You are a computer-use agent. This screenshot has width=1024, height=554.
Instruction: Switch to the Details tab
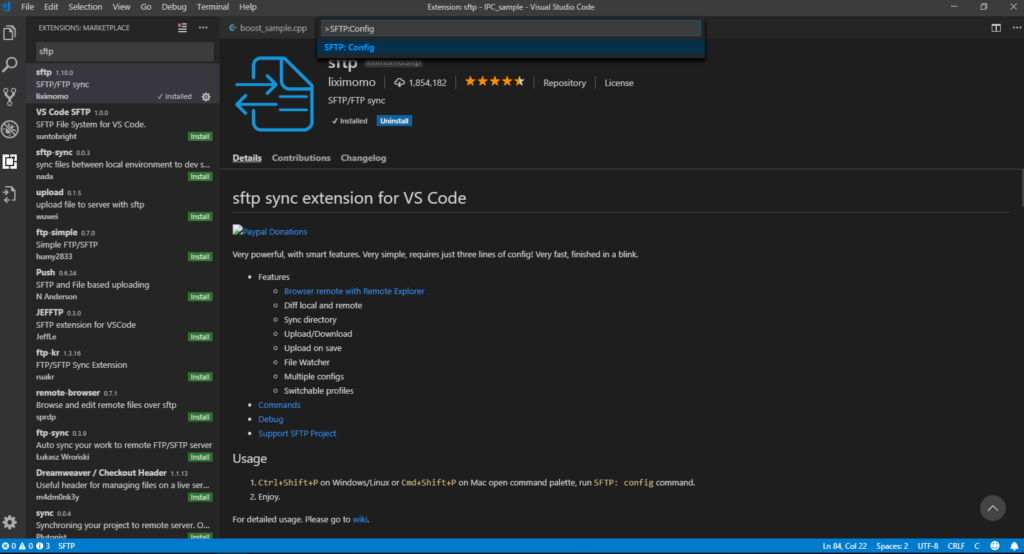[x=247, y=158]
